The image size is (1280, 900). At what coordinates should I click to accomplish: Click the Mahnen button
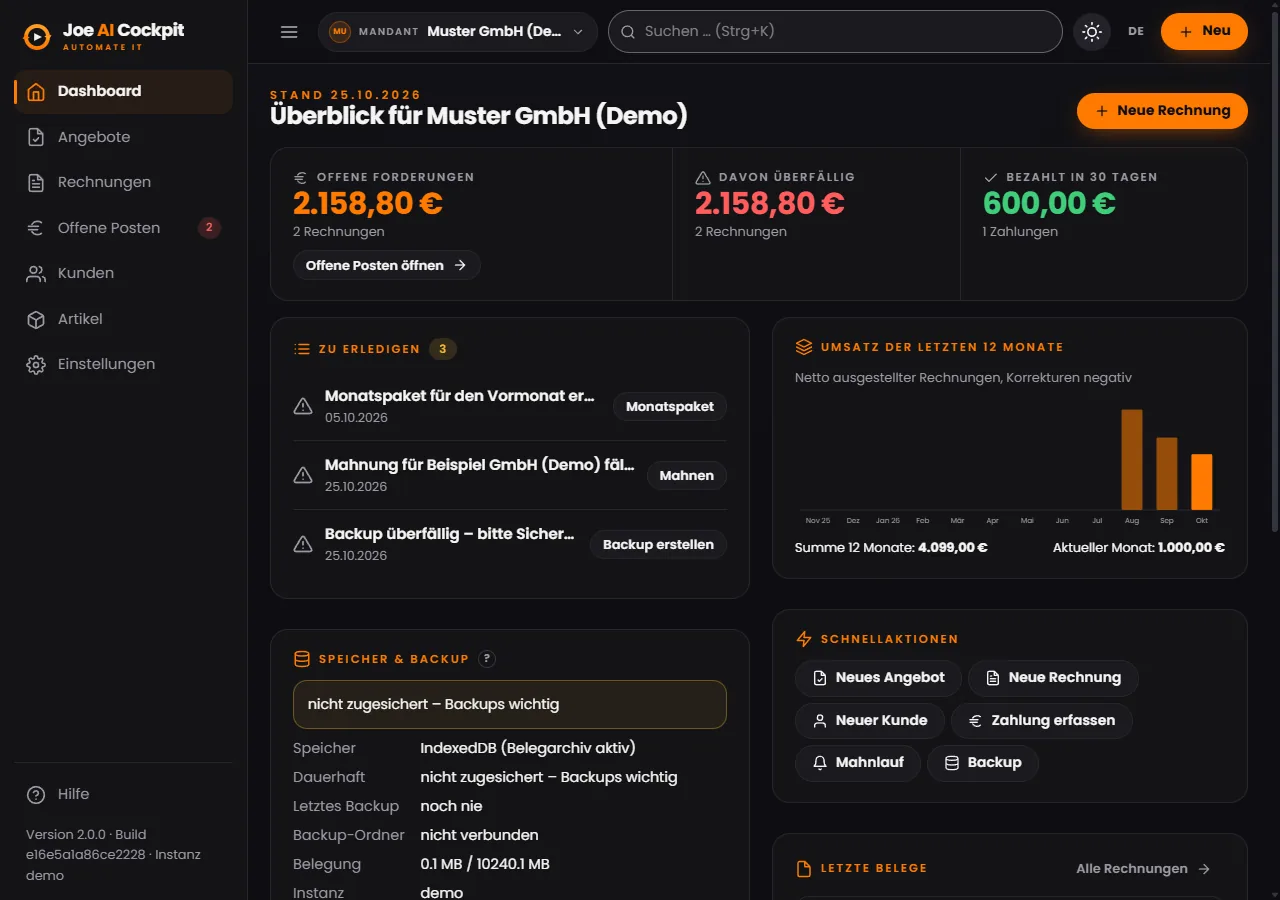(x=687, y=476)
